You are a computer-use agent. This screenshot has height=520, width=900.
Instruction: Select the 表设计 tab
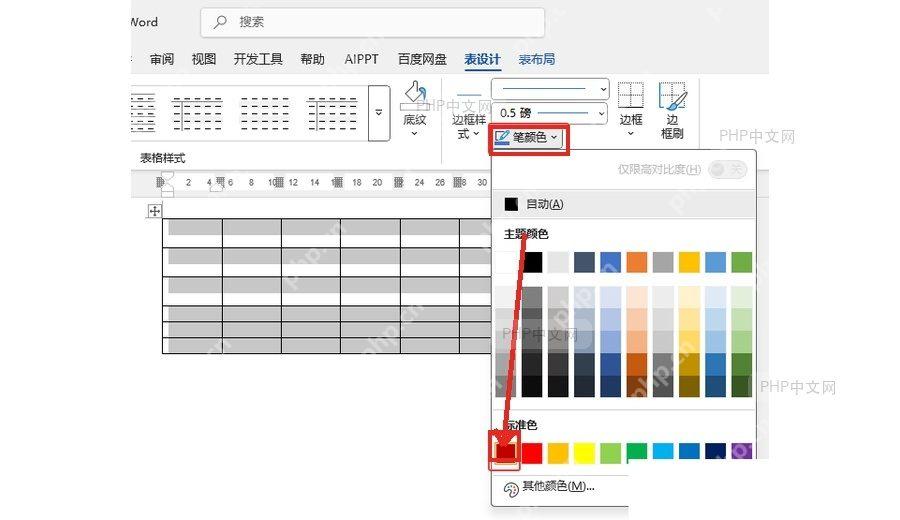click(482, 59)
